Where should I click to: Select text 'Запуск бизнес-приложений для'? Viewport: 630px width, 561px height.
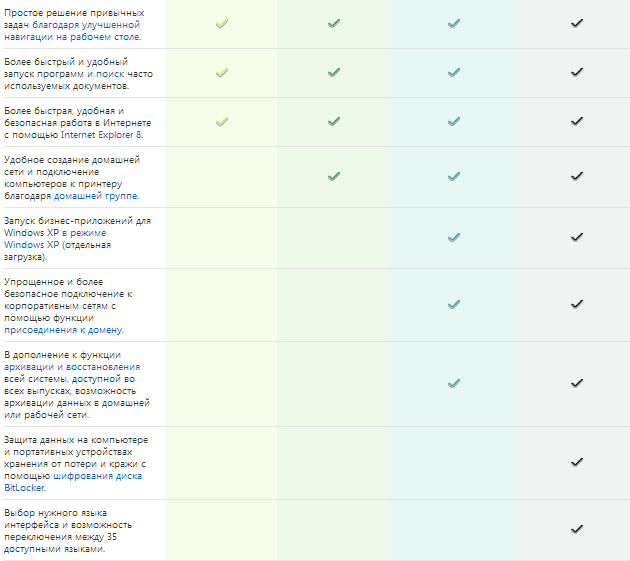click(x=78, y=221)
